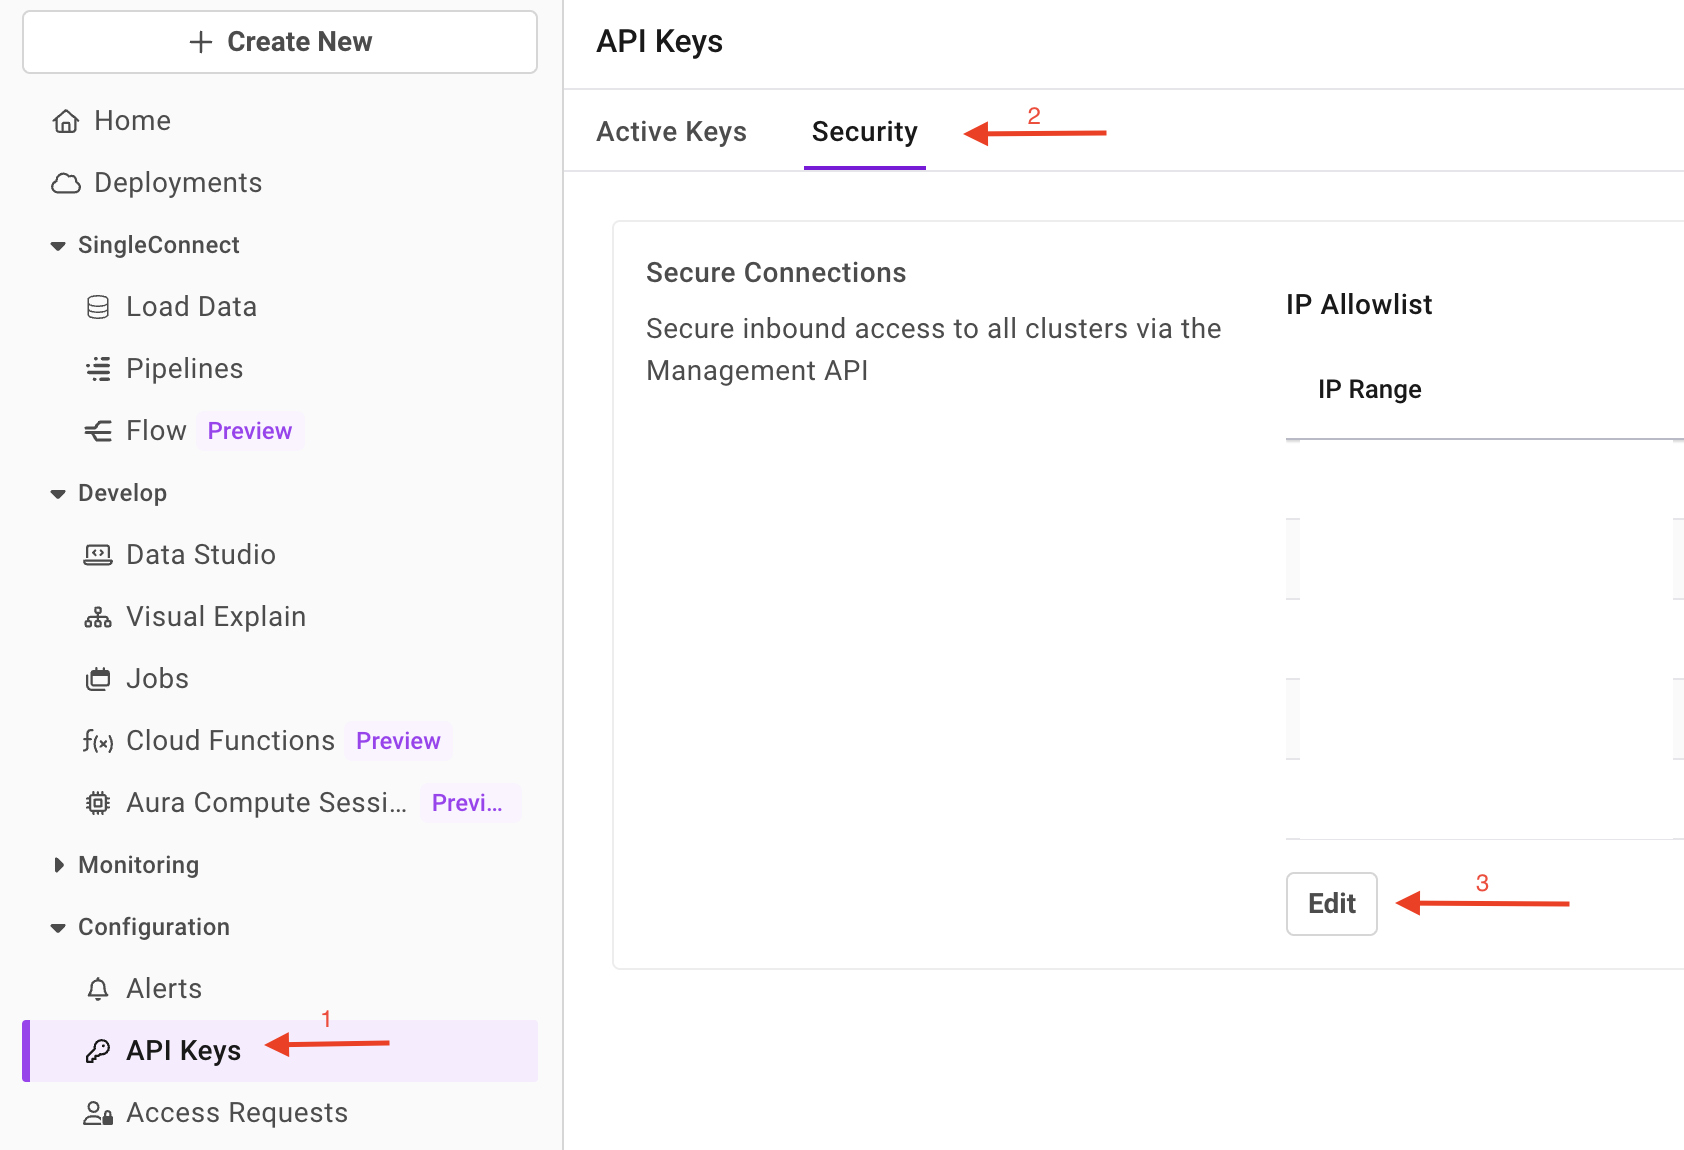
Task: Select the Home icon in sidebar
Action: pos(65,120)
